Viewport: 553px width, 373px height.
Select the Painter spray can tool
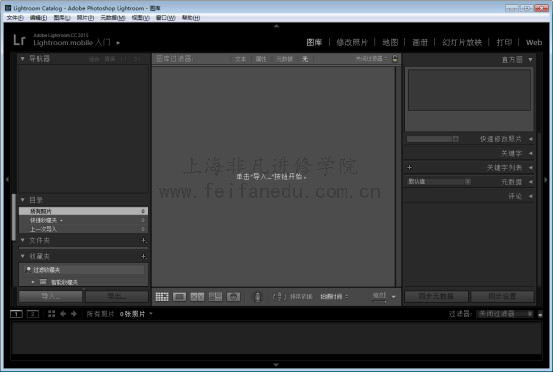tap(258, 296)
